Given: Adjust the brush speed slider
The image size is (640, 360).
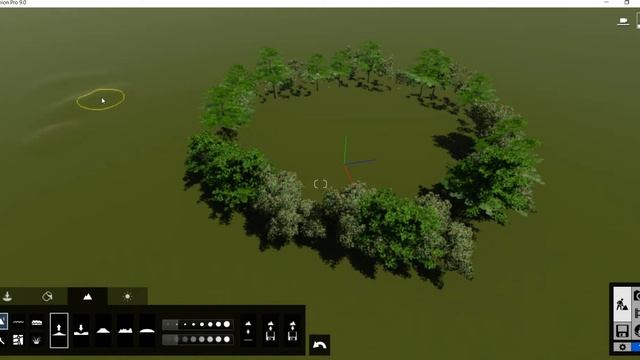Looking at the screenshot, I should pos(198,339).
